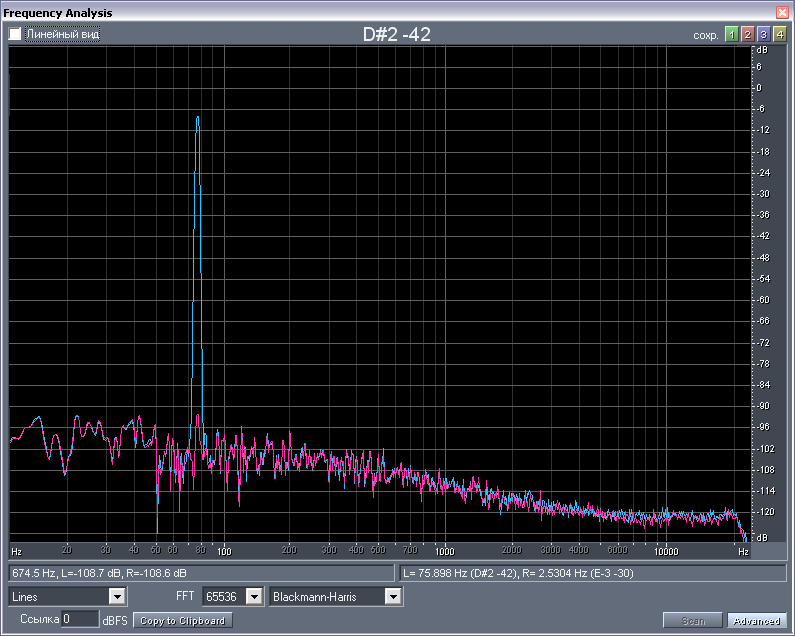The width and height of the screenshot is (795, 636).
Task: Click the -60 dB scale label
Action: click(763, 300)
